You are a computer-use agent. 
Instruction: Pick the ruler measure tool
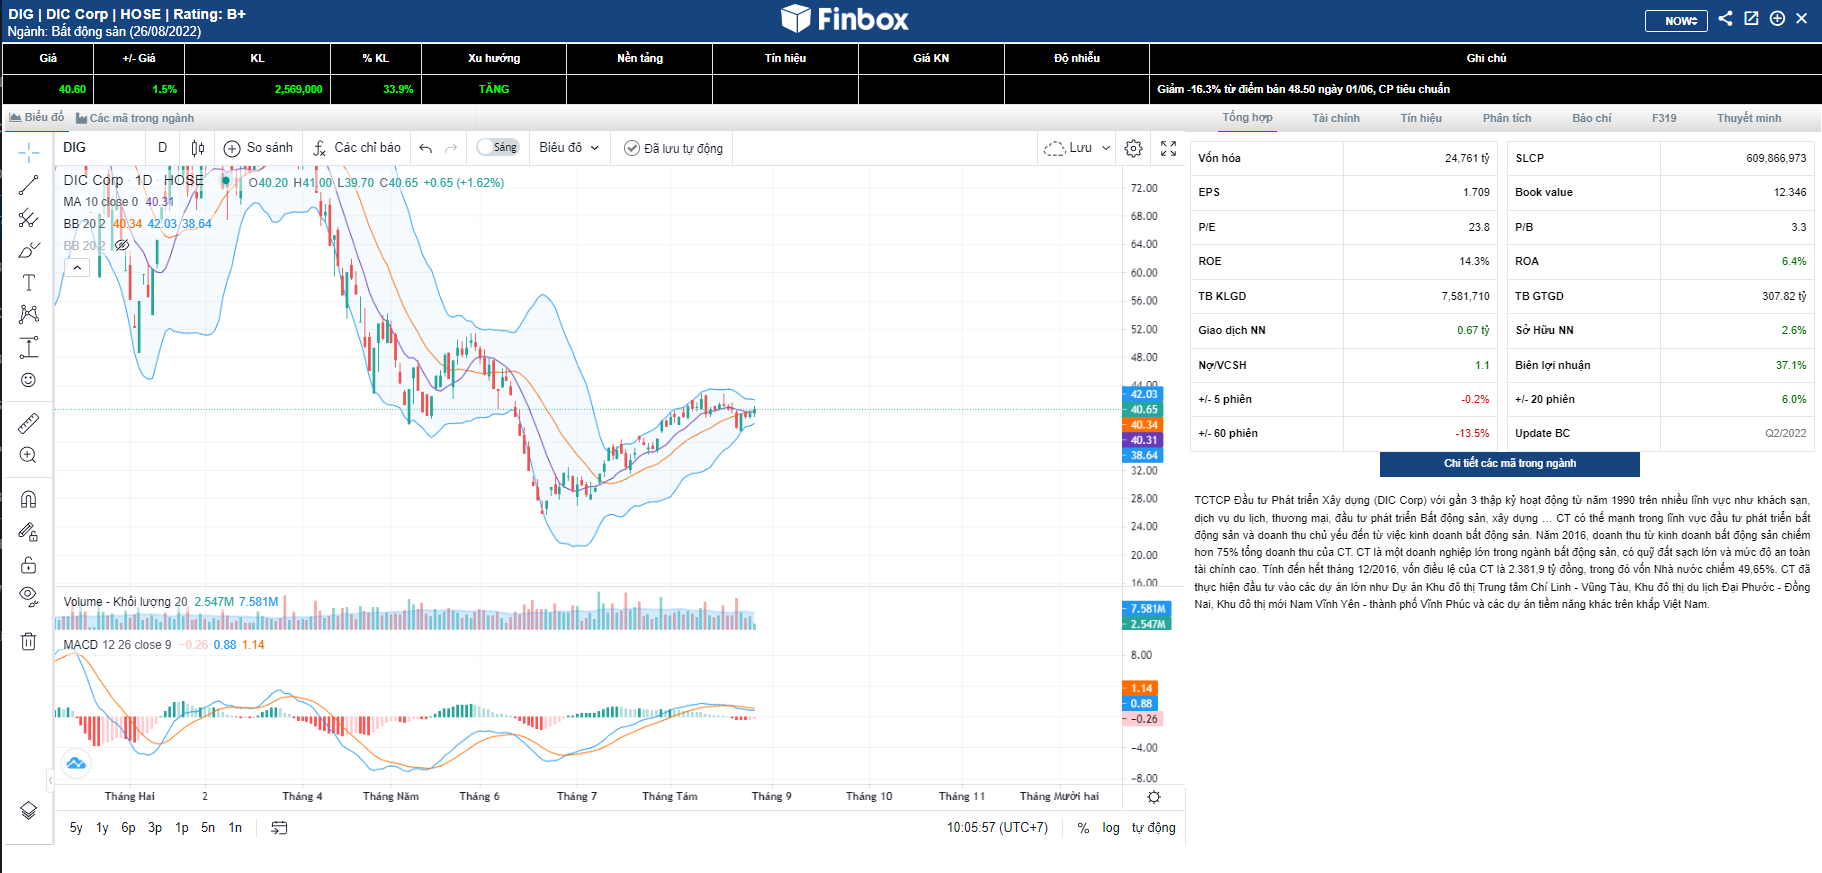28,423
